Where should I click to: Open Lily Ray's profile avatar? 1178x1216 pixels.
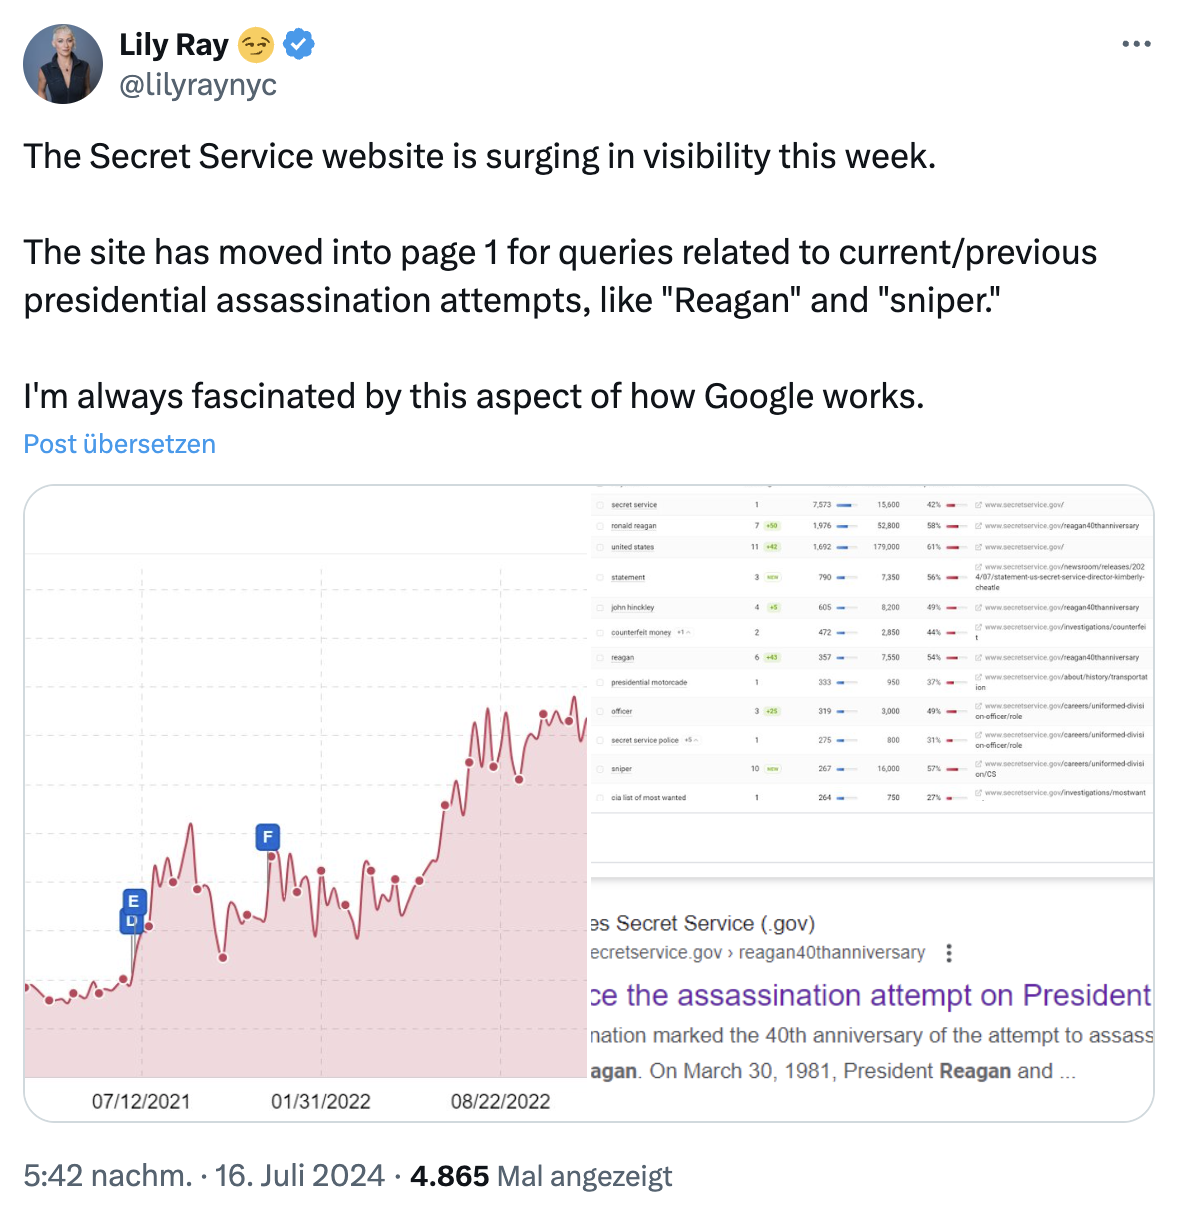[63, 63]
